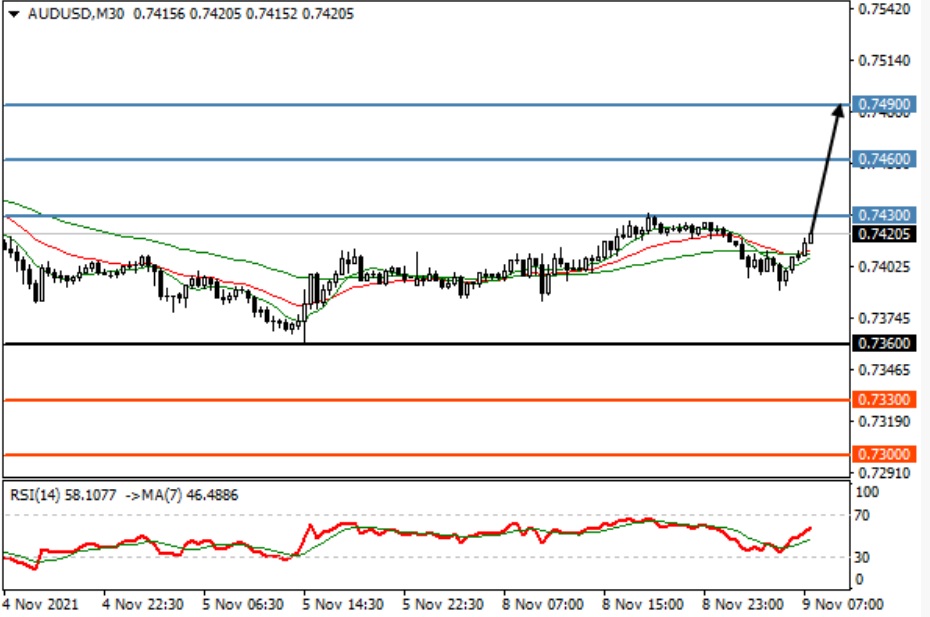Click the 0.74025 price scale value
Image resolution: width=930 pixels, height=617 pixels.
point(884,267)
